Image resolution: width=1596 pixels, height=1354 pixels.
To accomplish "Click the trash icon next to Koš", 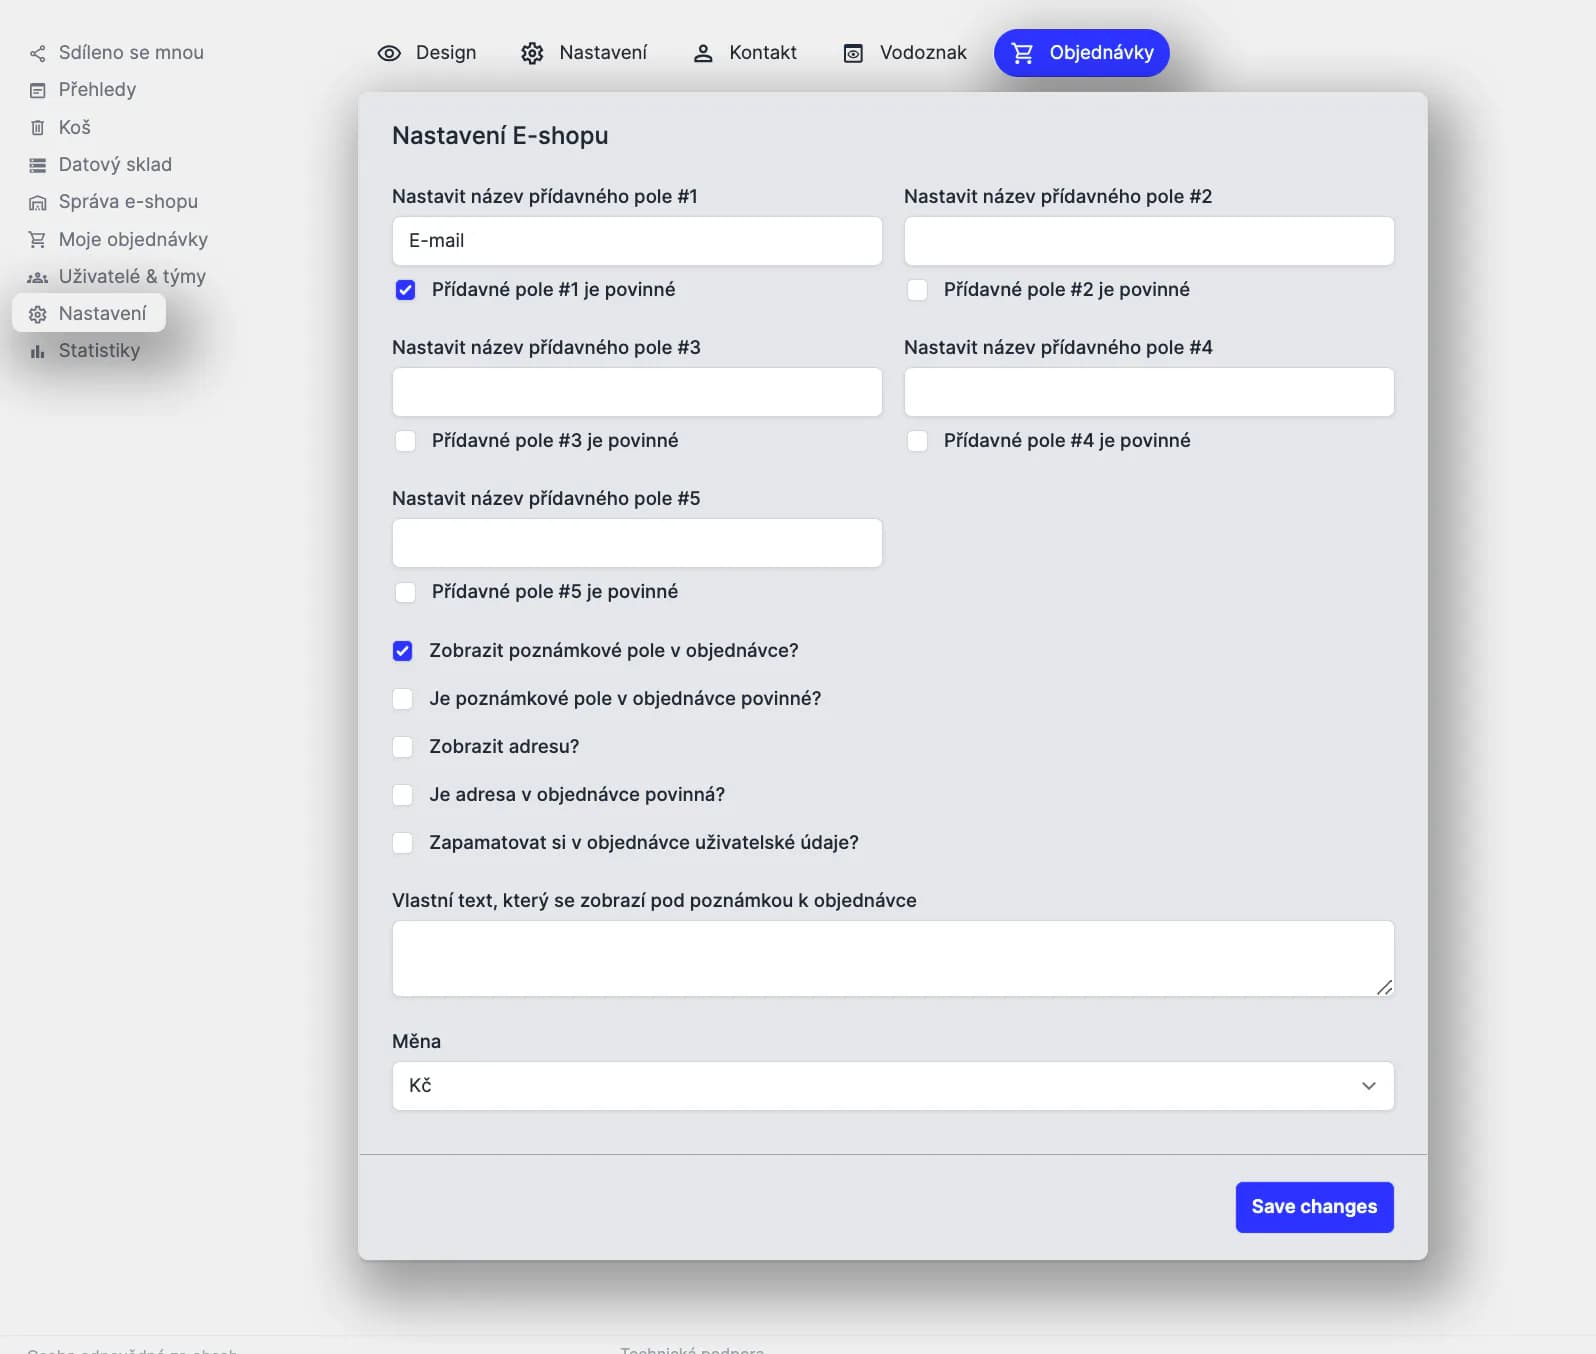I will (37, 128).
